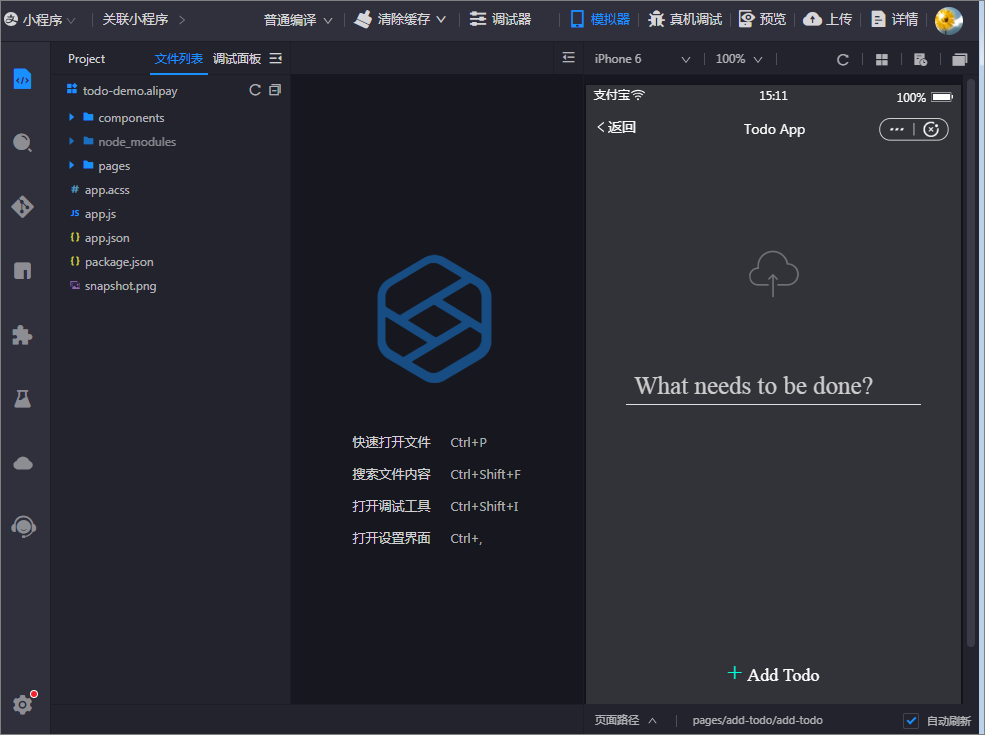Open the code editor sidebar icon

click(x=23, y=79)
